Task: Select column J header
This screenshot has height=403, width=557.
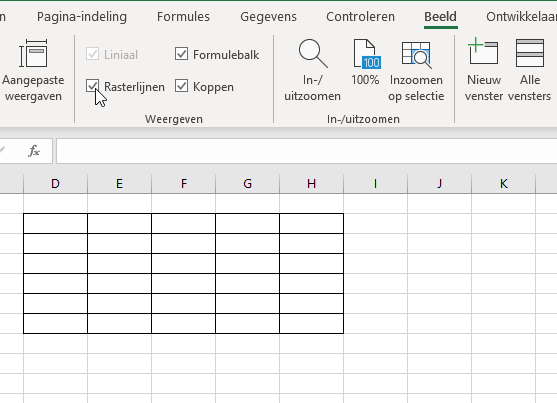Action: pos(439,184)
